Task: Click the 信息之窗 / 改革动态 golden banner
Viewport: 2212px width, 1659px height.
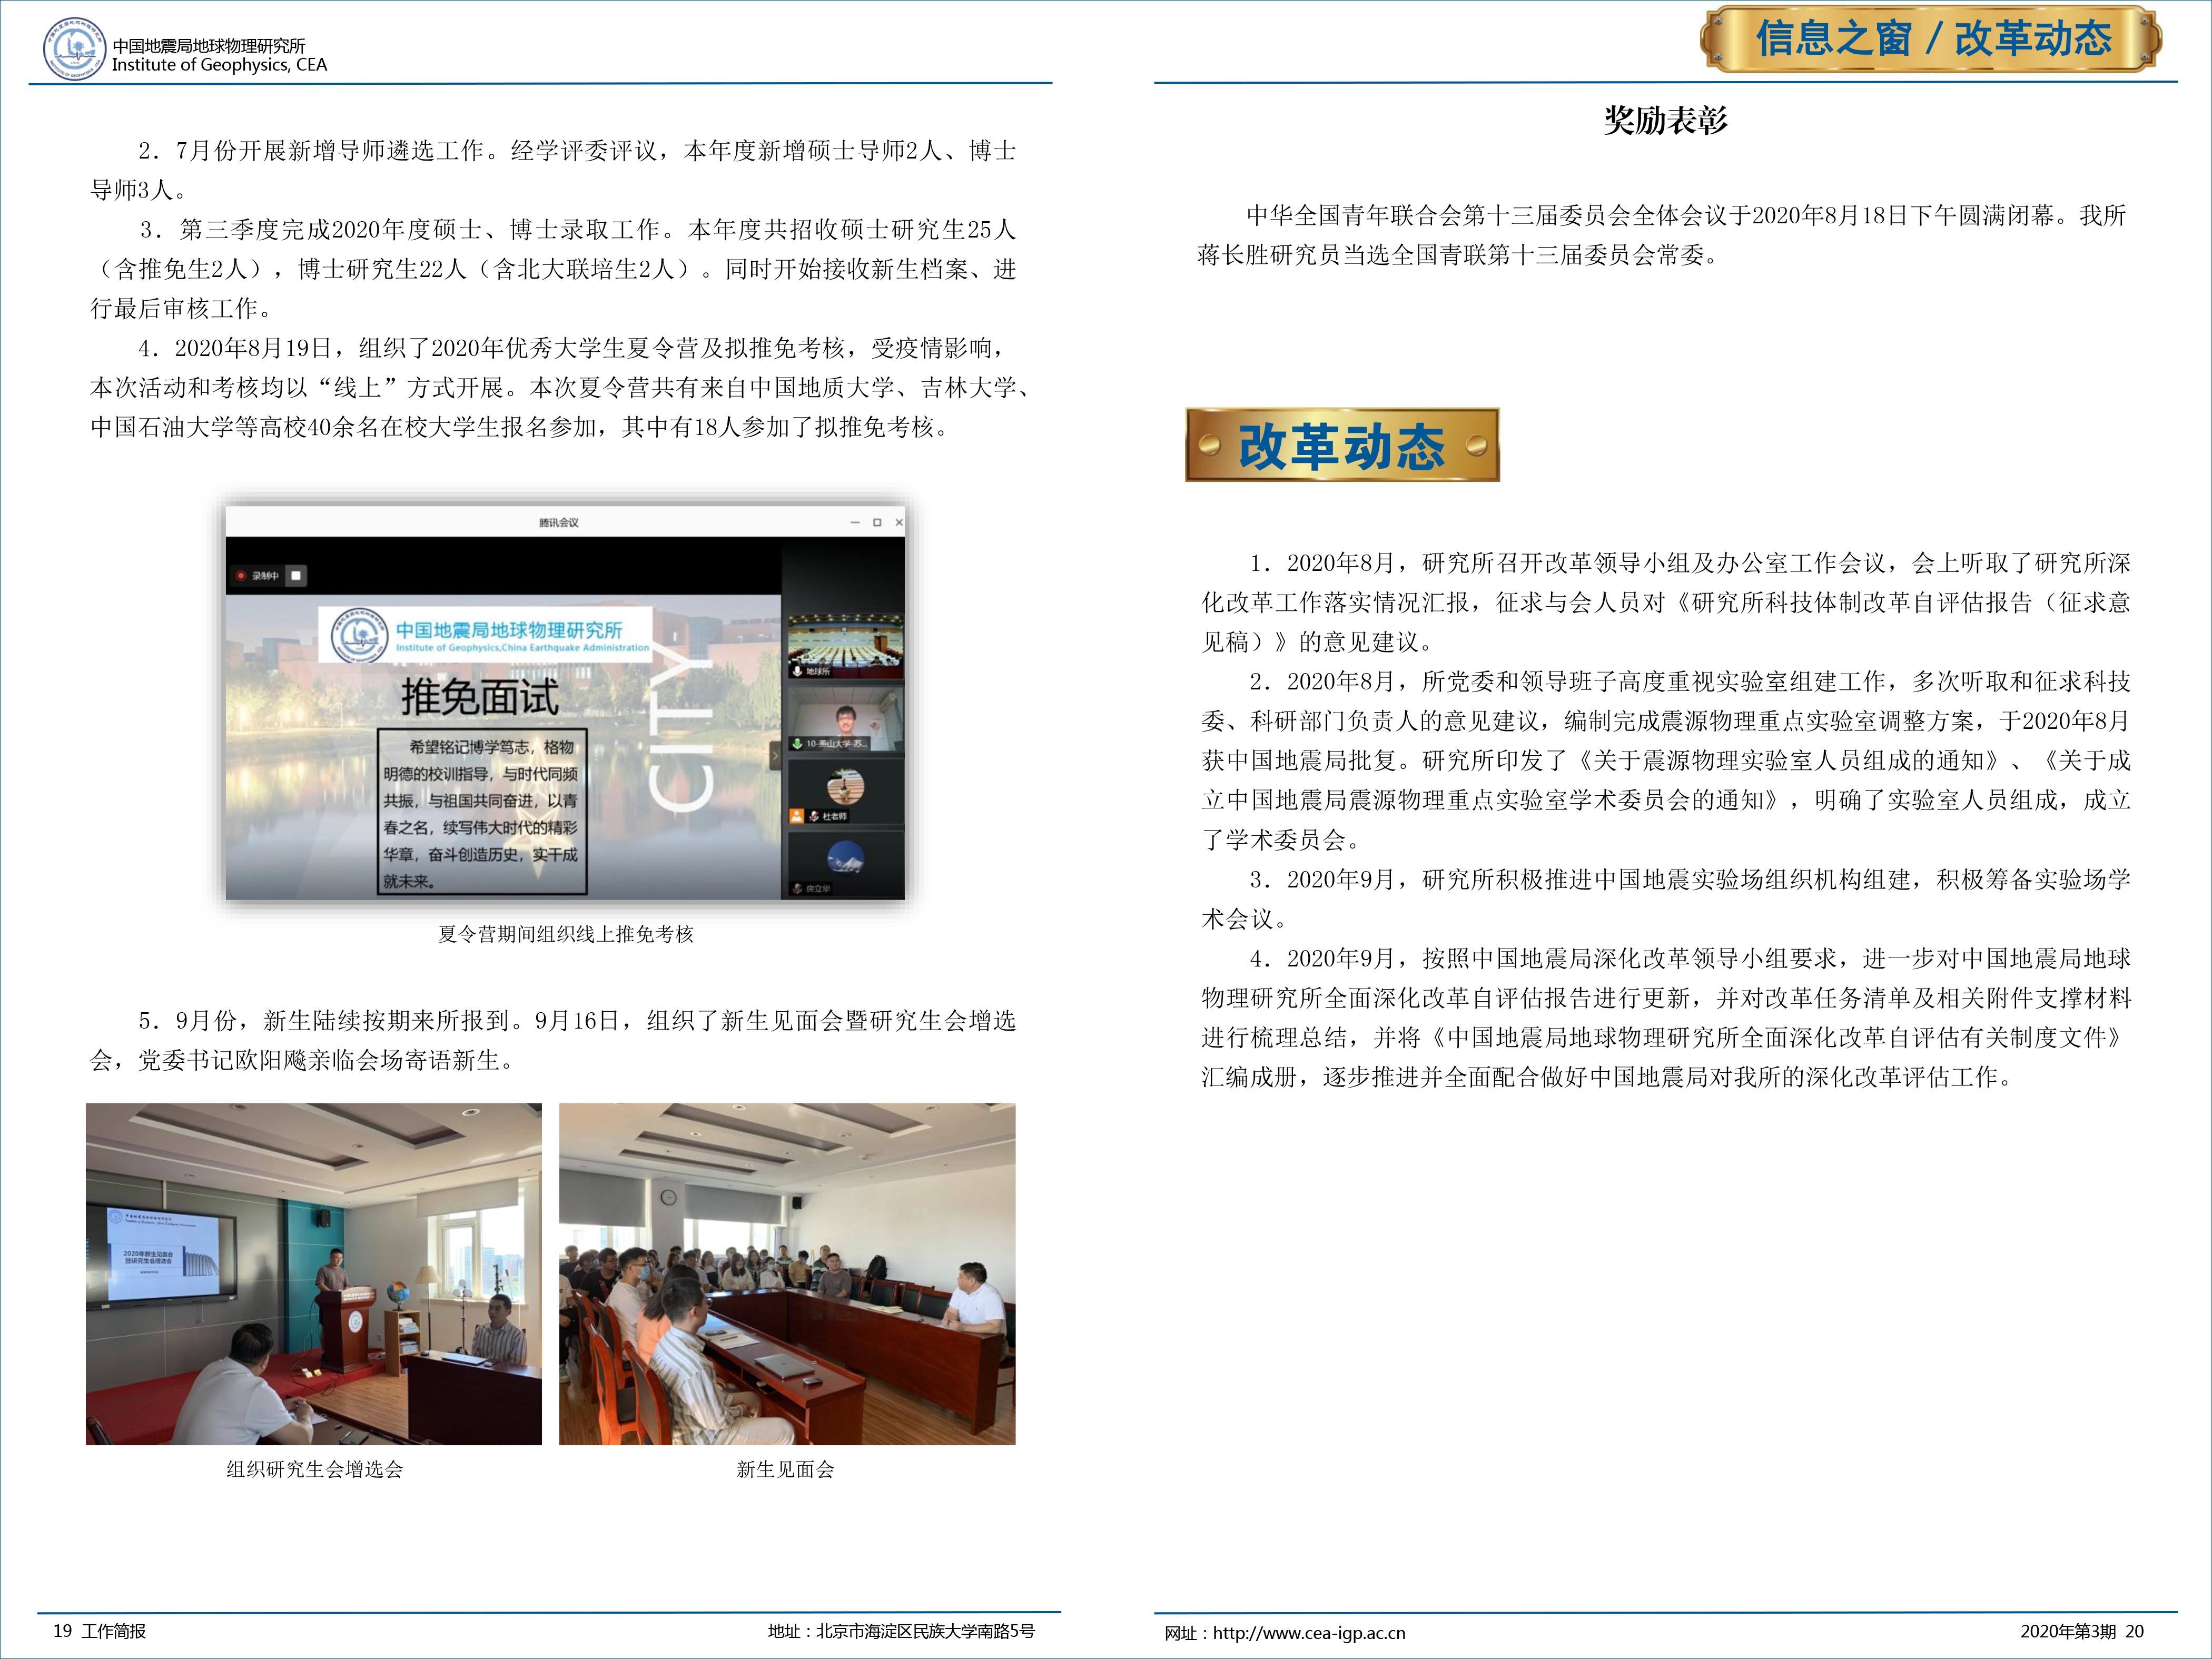Action: click(1931, 39)
